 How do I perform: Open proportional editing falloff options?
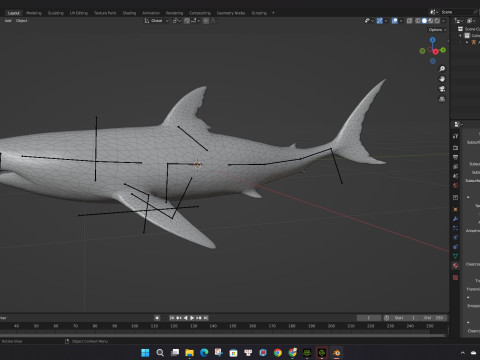pyautogui.click(x=213, y=21)
